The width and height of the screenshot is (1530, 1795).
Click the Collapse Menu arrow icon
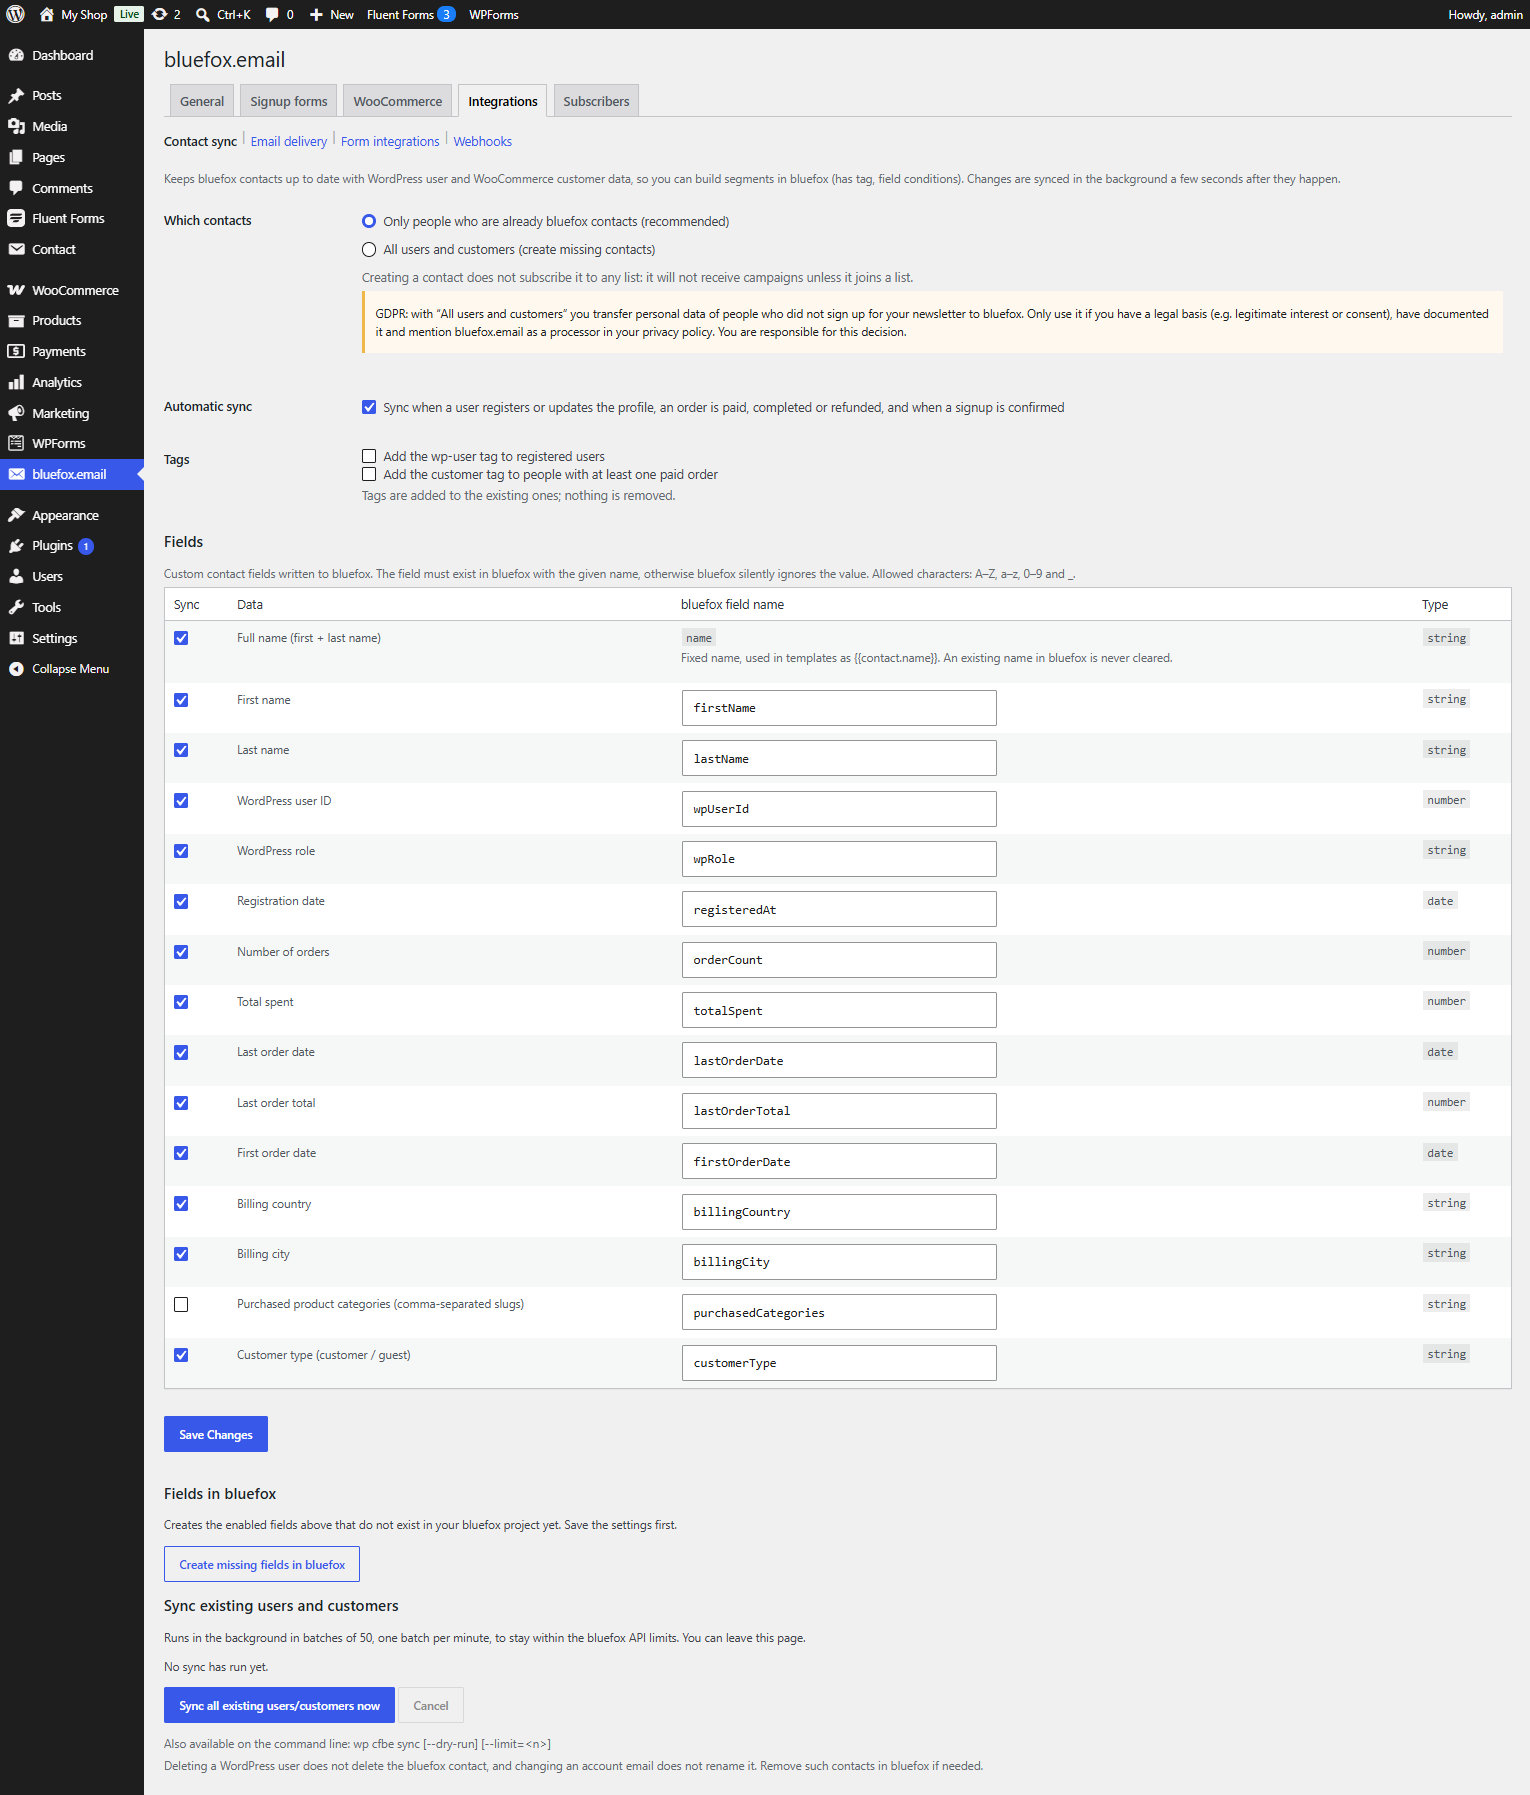[16, 669]
